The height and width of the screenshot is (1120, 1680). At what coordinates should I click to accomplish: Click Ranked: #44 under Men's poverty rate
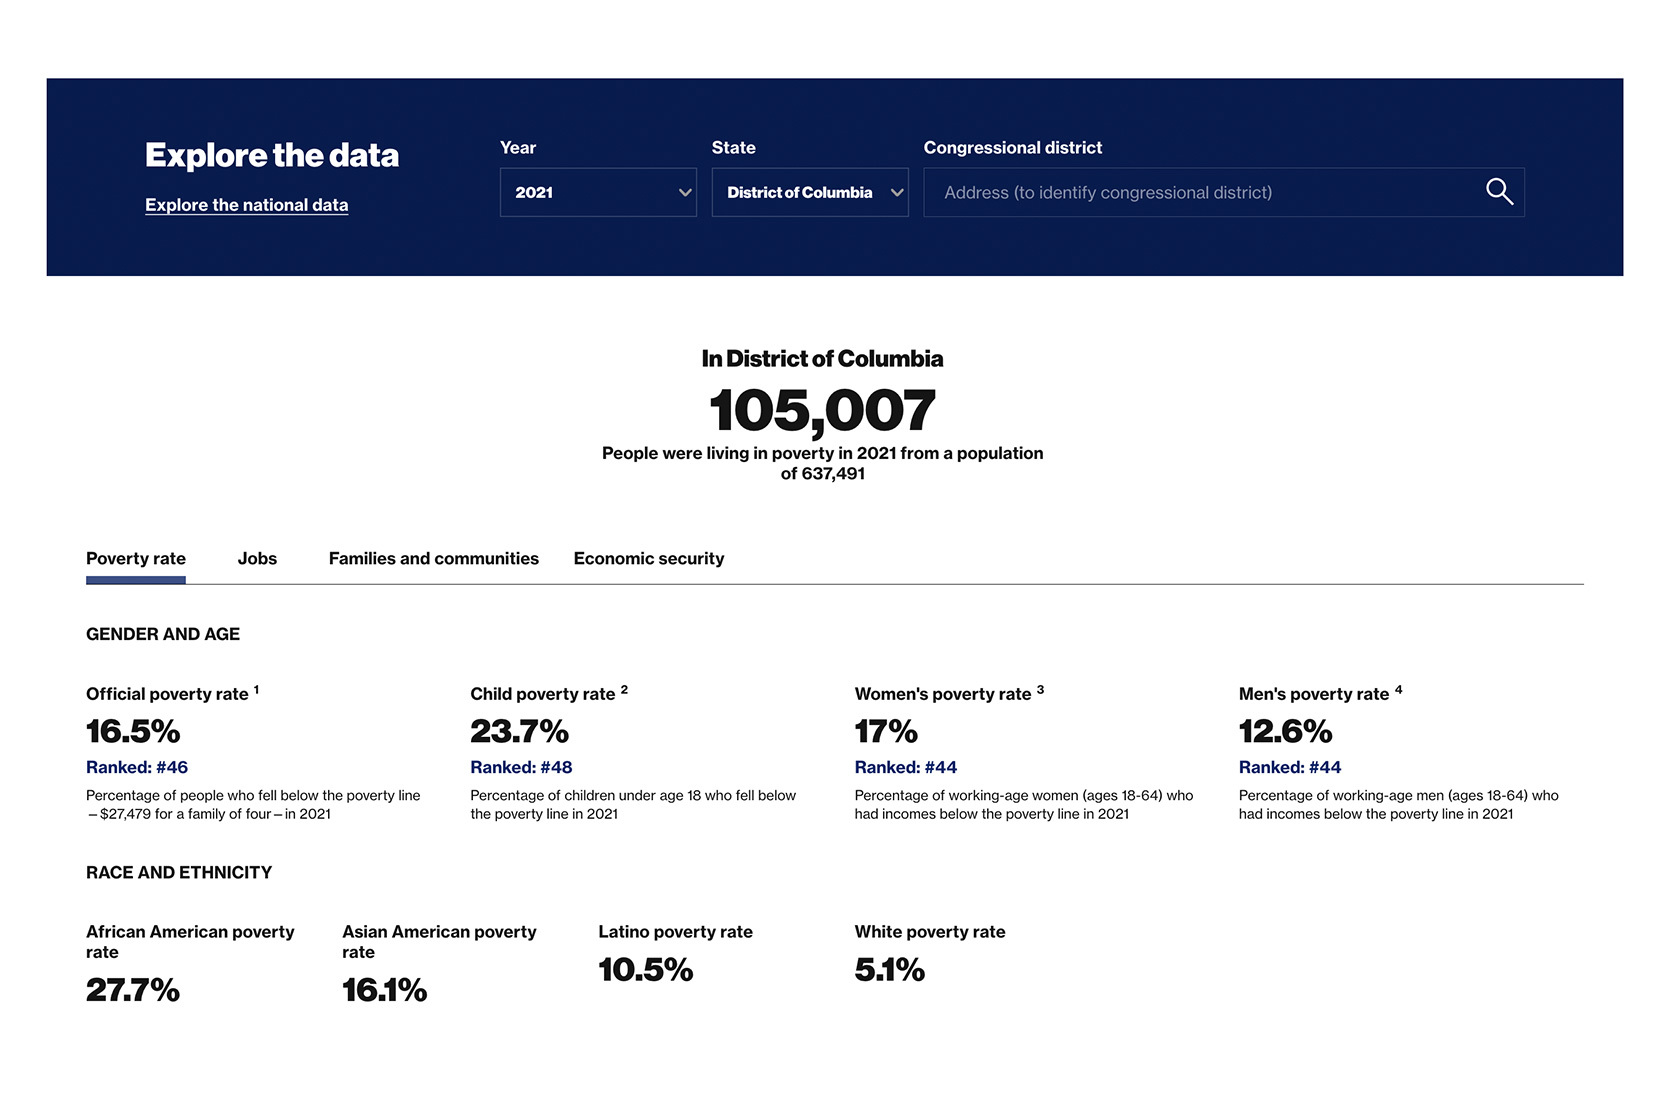click(x=1289, y=767)
